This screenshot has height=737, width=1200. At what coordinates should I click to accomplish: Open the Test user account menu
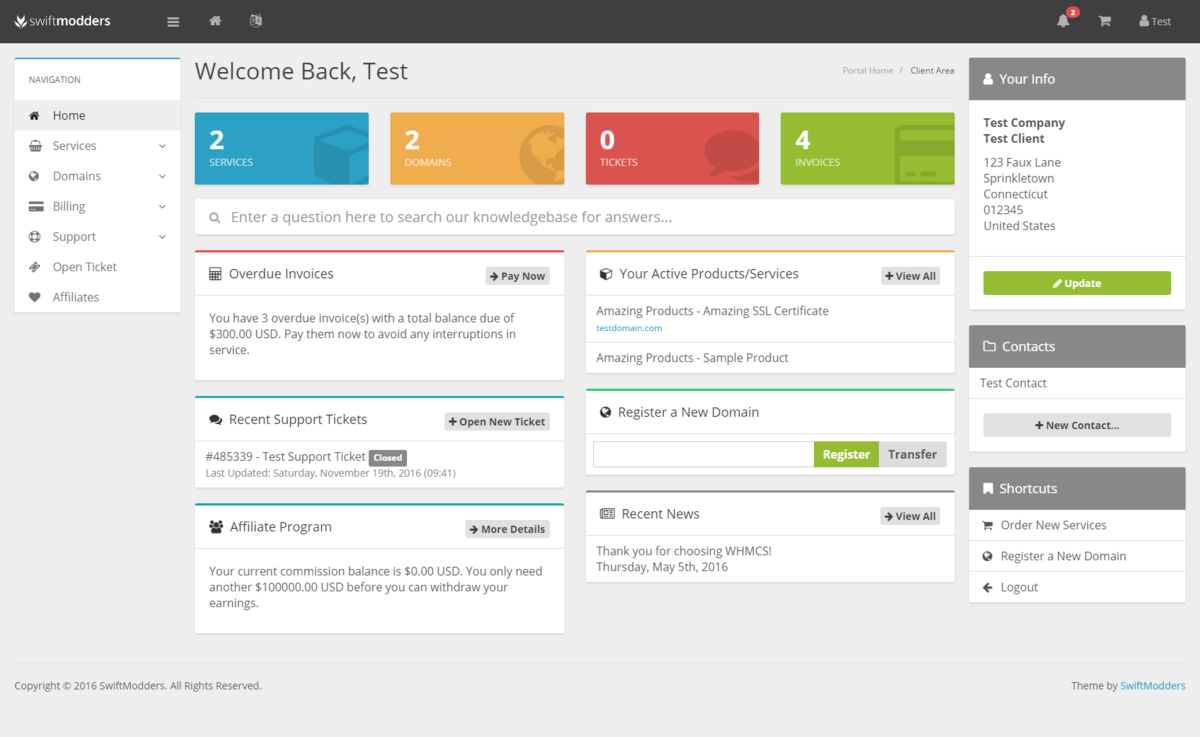[x=1154, y=21]
